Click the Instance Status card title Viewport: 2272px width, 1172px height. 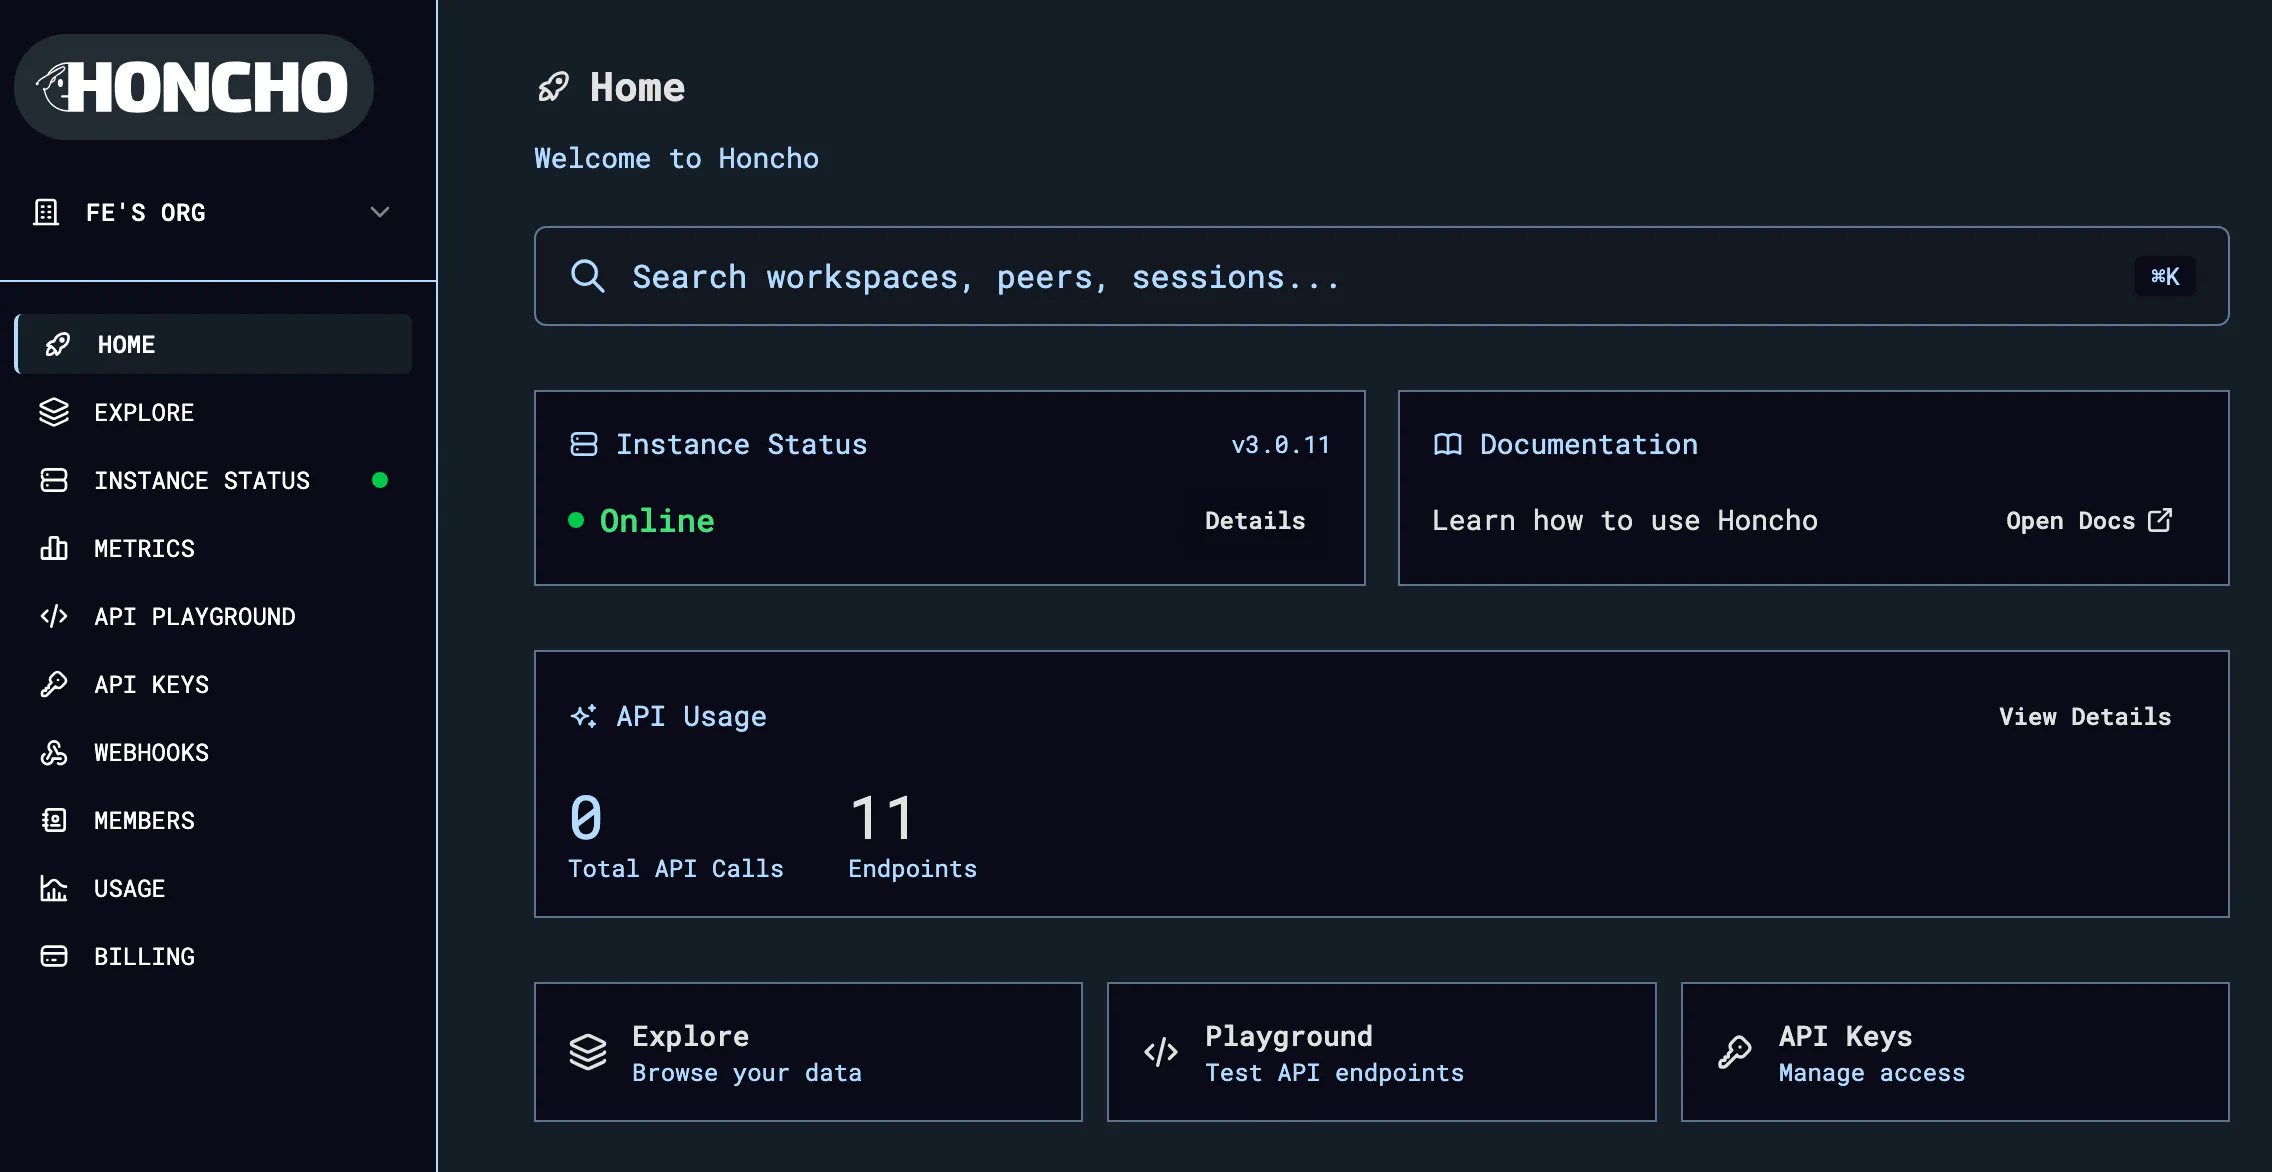[x=742, y=445]
